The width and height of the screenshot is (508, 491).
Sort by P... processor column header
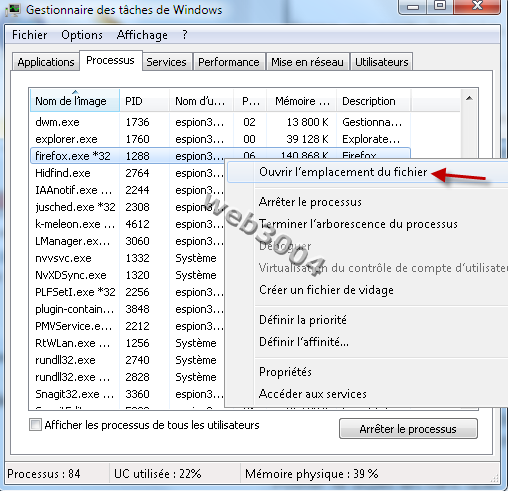pos(250,101)
